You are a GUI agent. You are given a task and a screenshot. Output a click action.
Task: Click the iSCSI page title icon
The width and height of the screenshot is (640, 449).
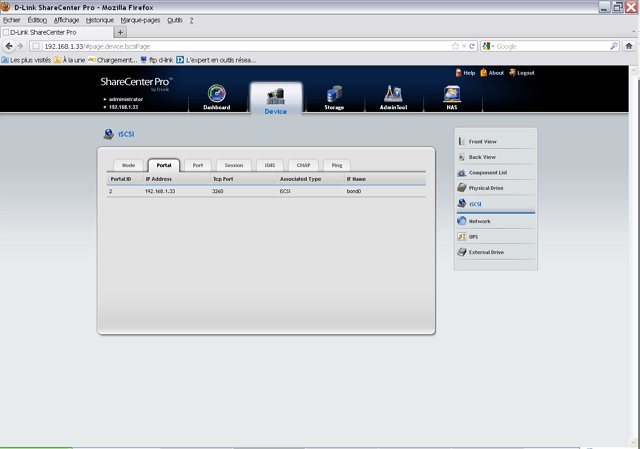click(x=109, y=134)
